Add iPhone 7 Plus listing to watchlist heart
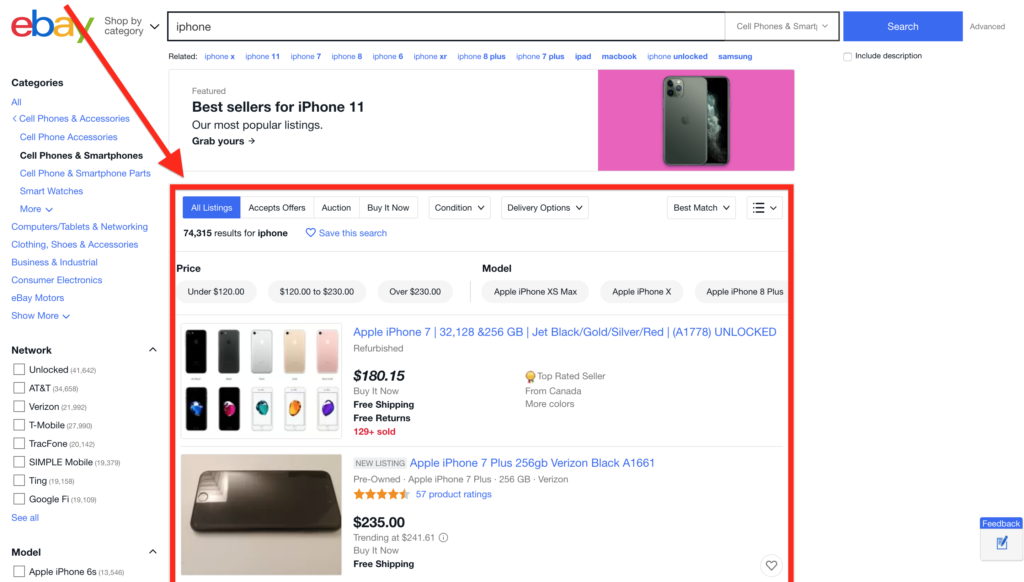The image size is (1024, 582). point(771,566)
